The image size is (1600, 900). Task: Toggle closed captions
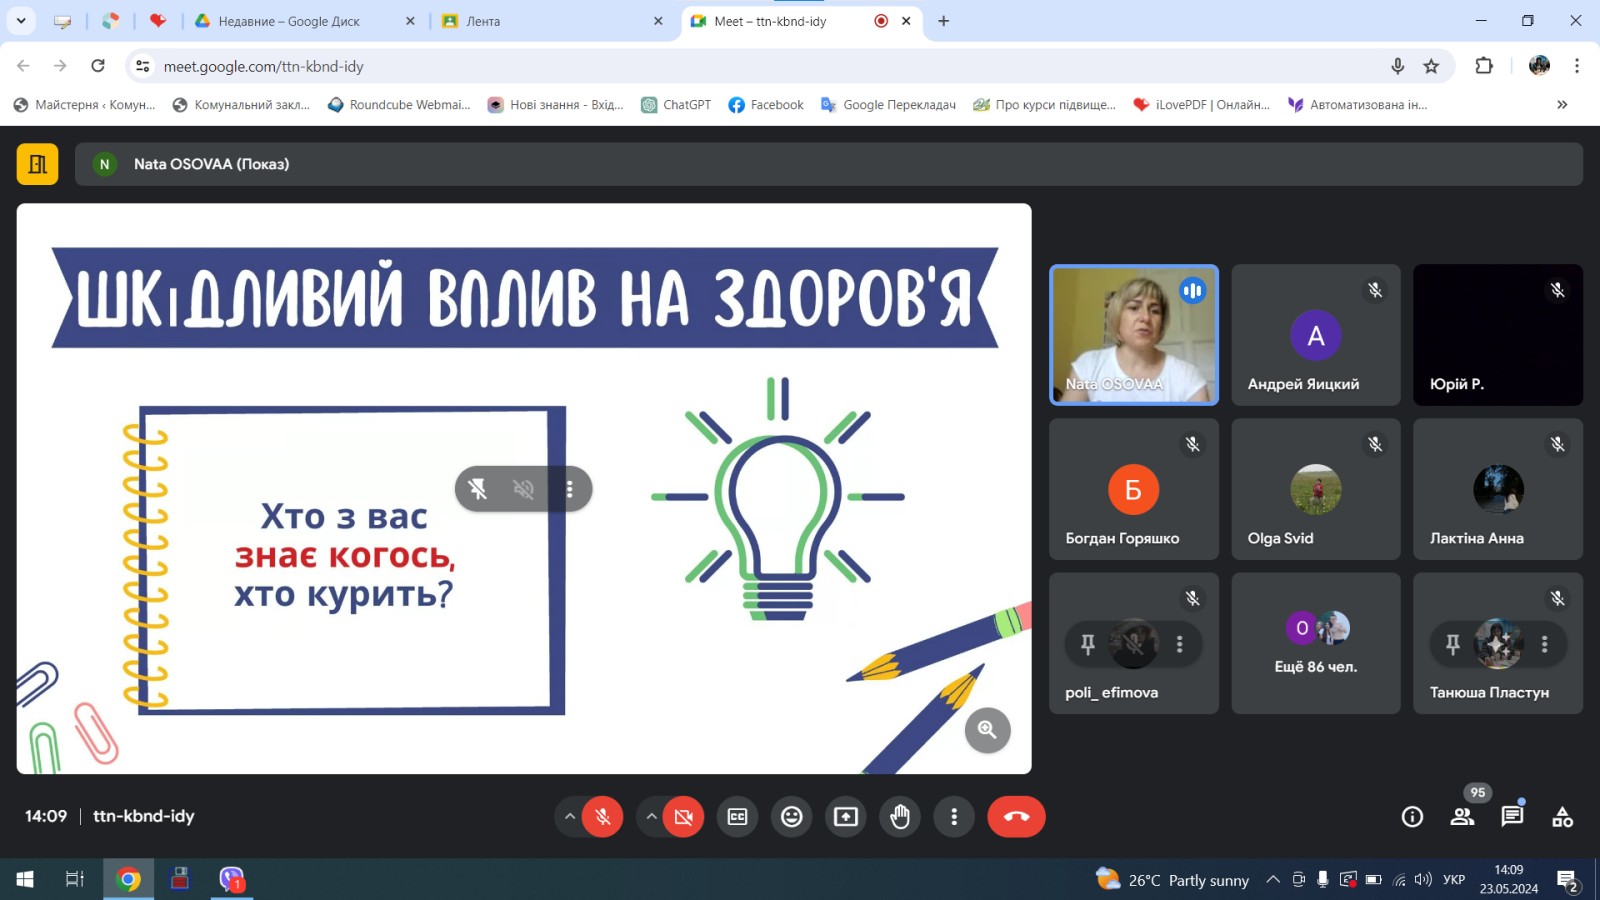737,817
